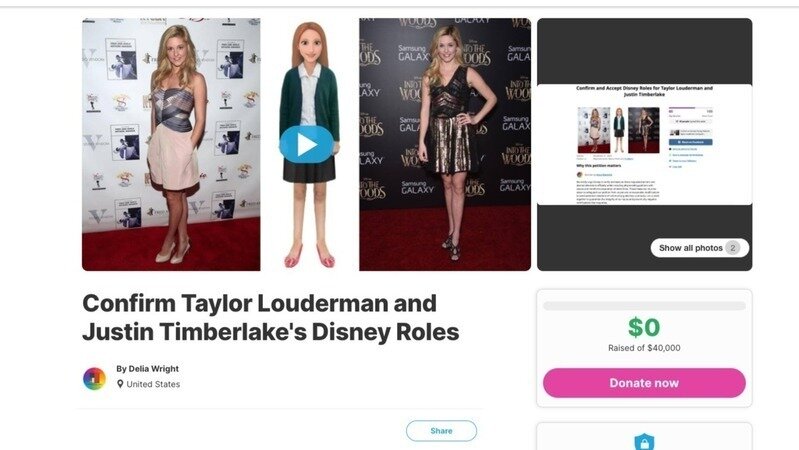Click the Into the Woods premiere photo
This screenshot has width=799, height=450.
pyautogui.click(x=445, y=144)
